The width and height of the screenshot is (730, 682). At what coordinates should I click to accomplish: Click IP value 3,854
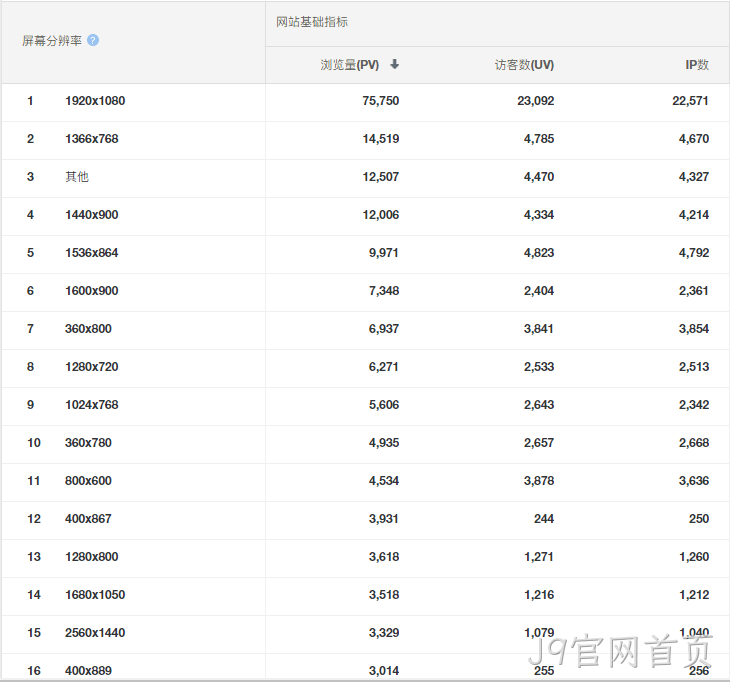click(x=694, y=329)
